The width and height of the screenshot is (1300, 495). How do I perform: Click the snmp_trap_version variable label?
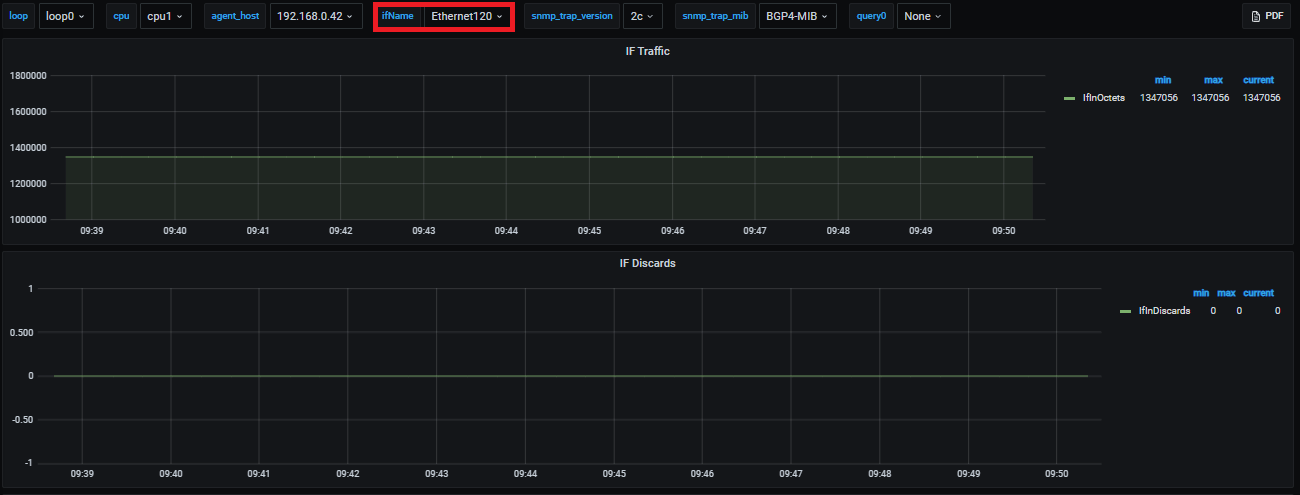click(571, 16)
